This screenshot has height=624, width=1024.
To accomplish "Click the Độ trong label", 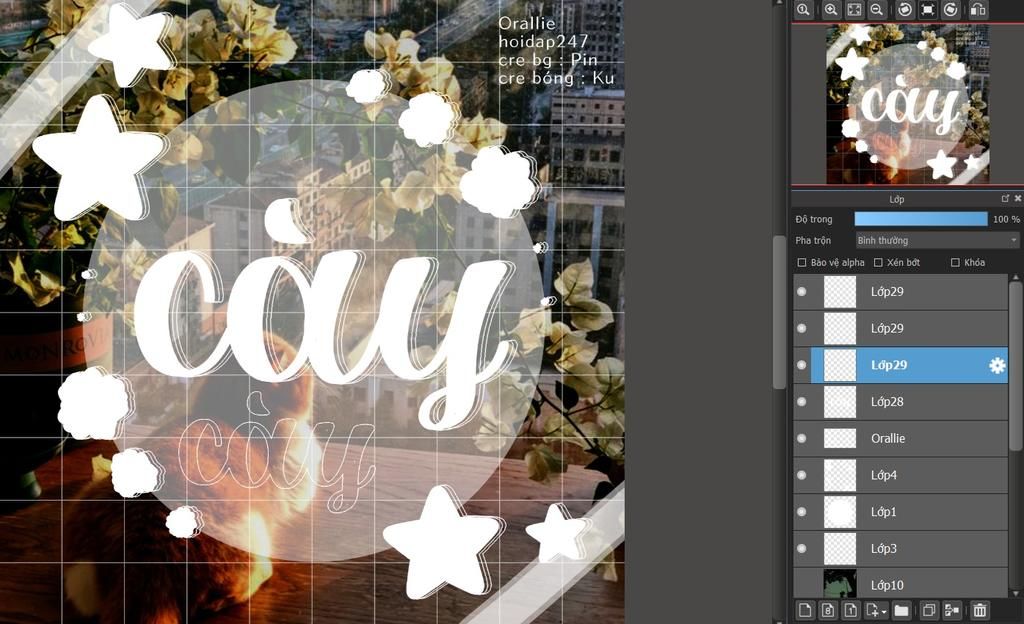I will [814, 219].
